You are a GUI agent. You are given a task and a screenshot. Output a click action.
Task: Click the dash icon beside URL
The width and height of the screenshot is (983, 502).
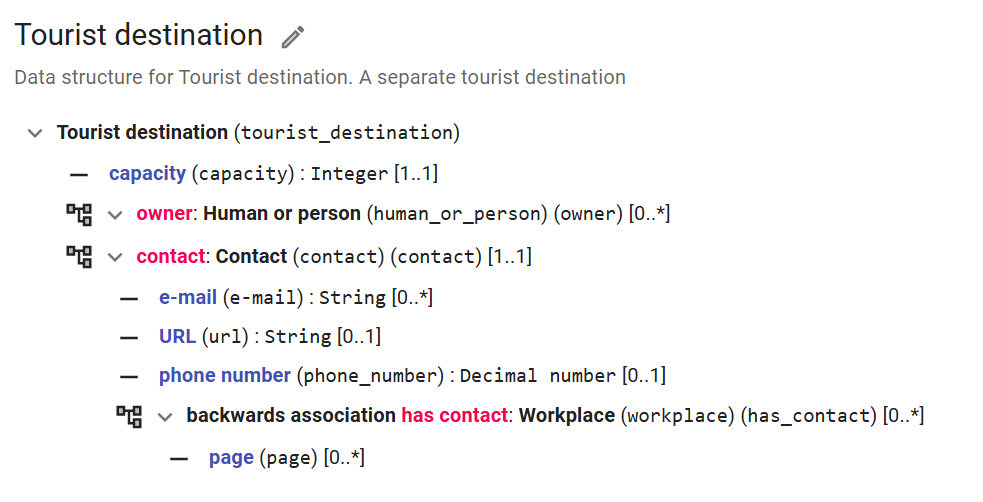(x=129, y=337)
